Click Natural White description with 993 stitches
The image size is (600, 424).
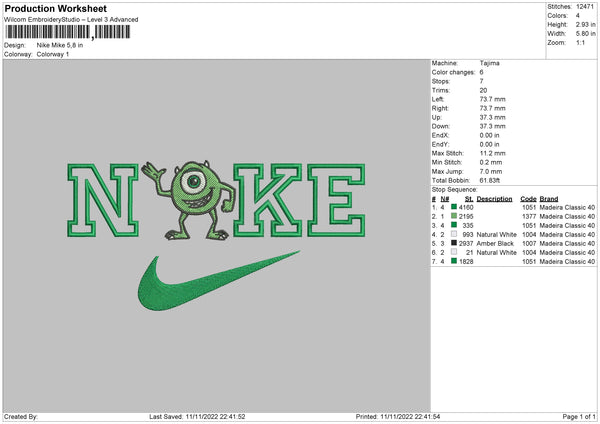coord(497,235)
